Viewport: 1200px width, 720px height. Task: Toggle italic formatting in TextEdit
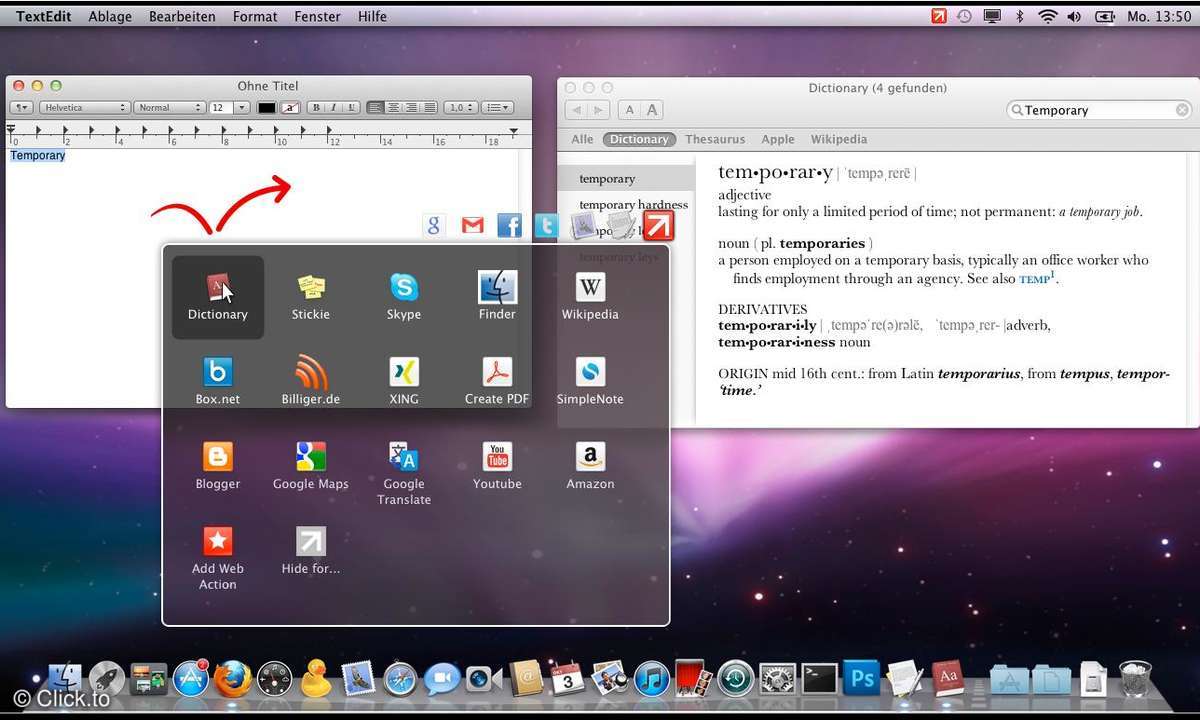[x=334, y=107]
